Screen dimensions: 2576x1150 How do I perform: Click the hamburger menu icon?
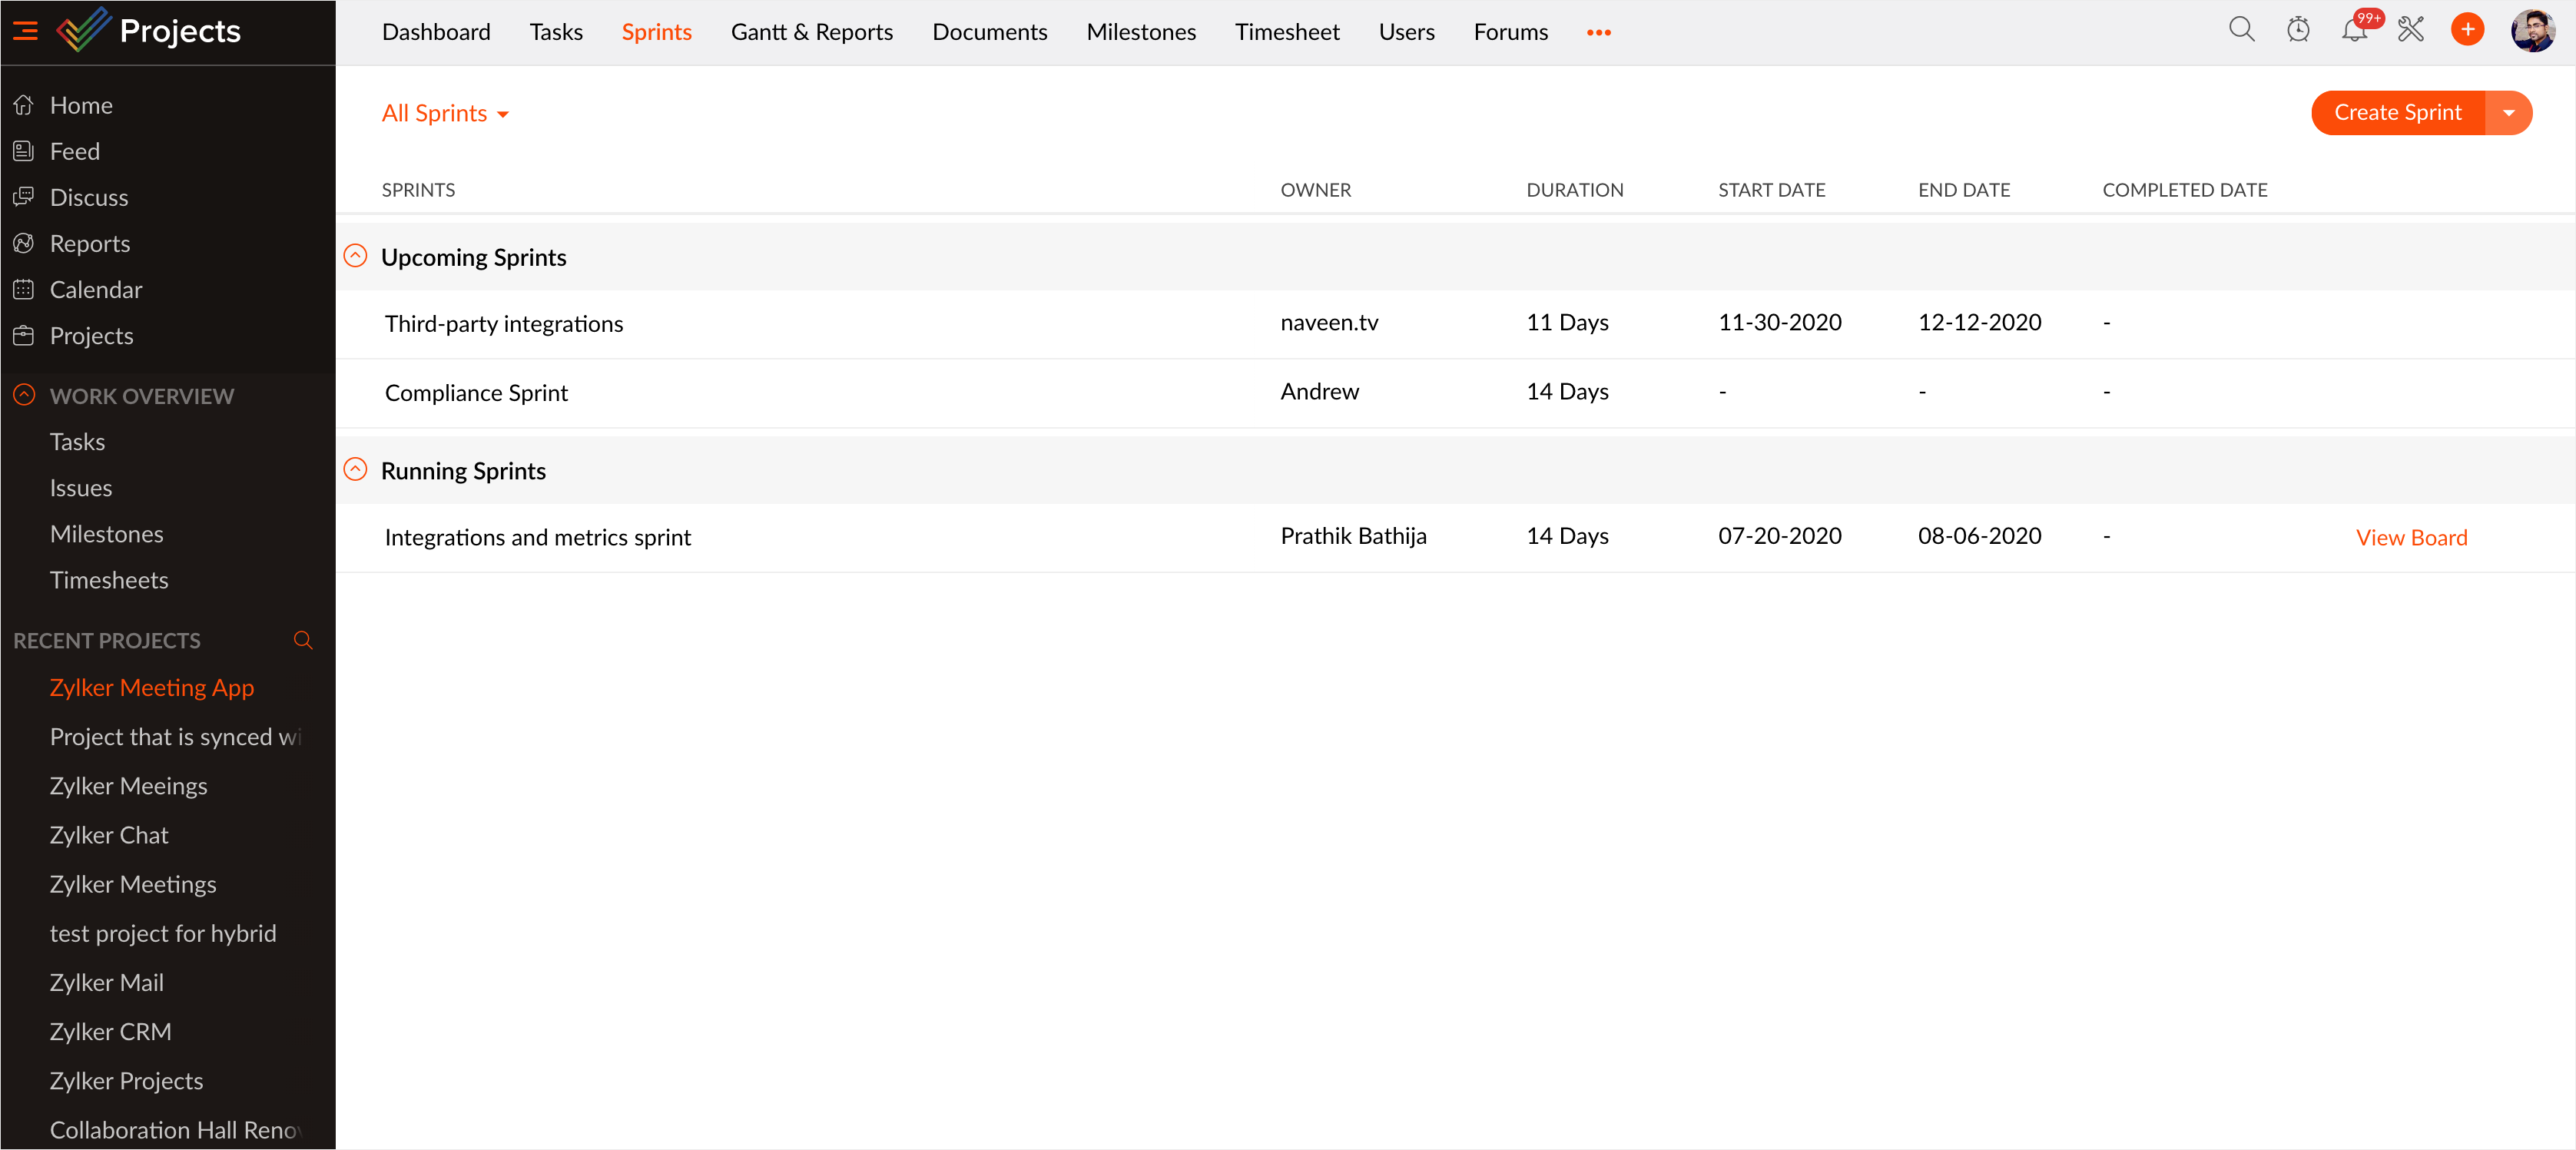25,31
